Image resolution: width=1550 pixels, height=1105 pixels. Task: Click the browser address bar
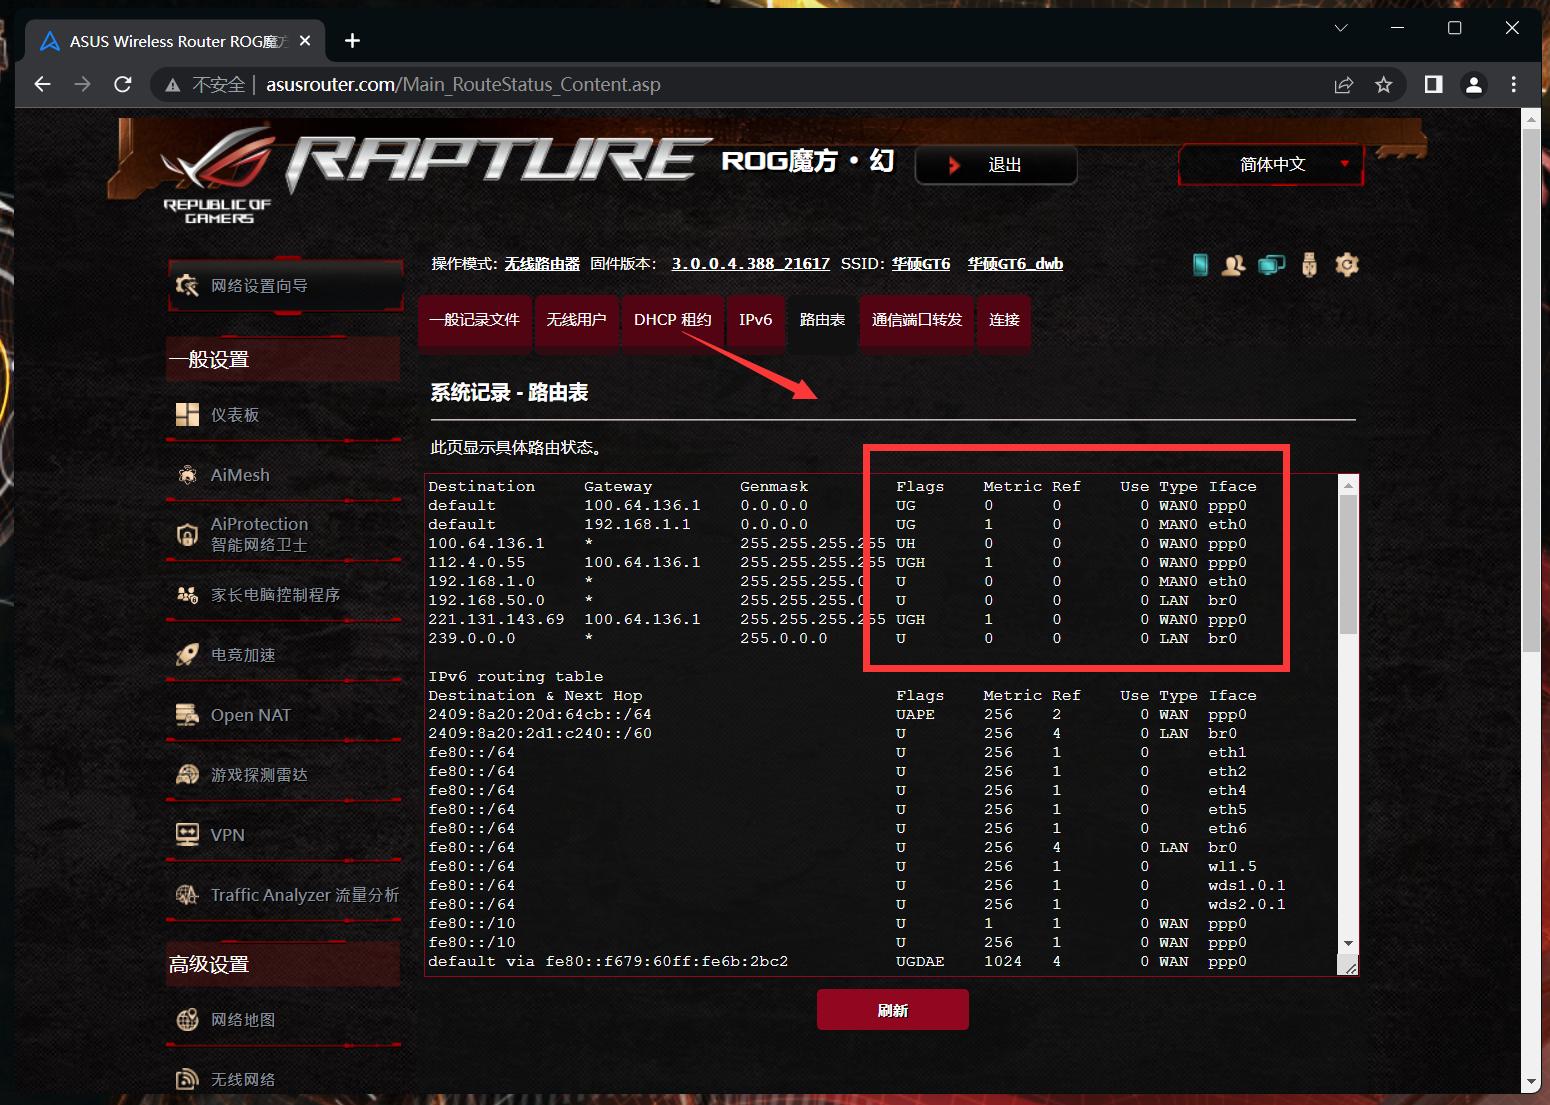[700, 85]
